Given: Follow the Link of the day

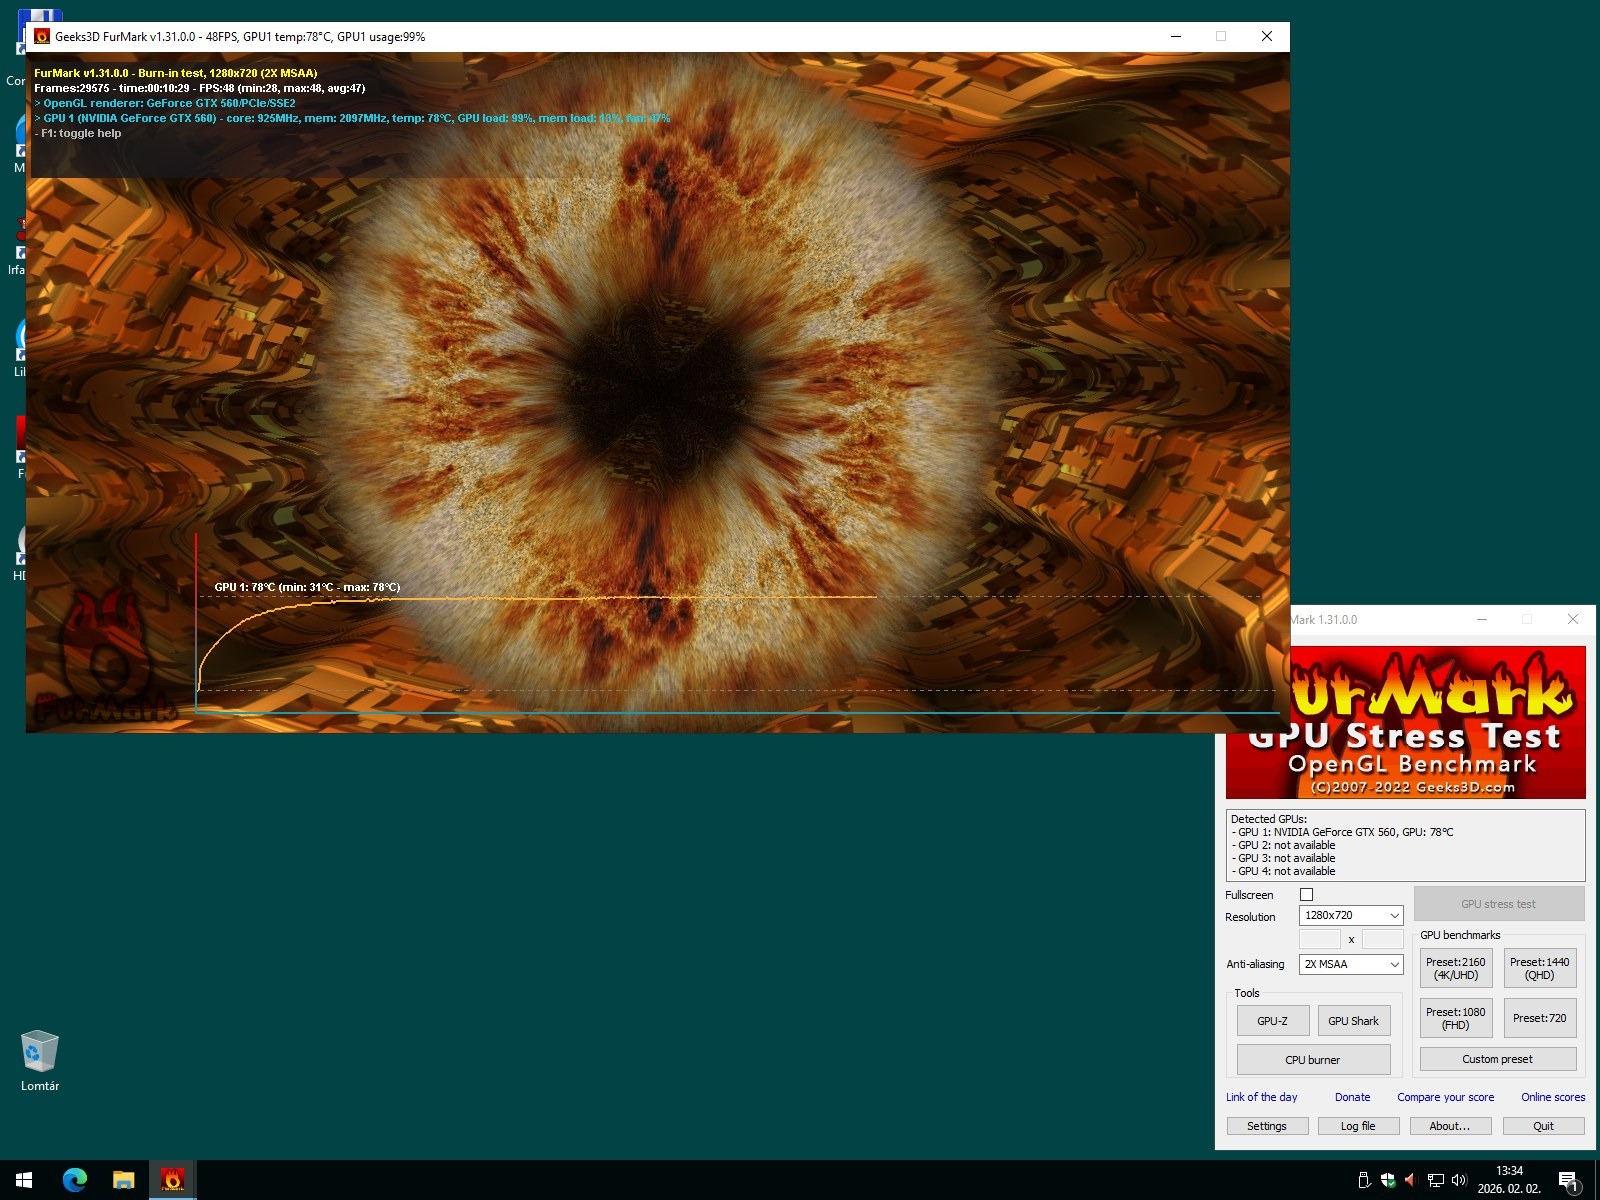Looking at the screenshot, I should 1262,1097.
